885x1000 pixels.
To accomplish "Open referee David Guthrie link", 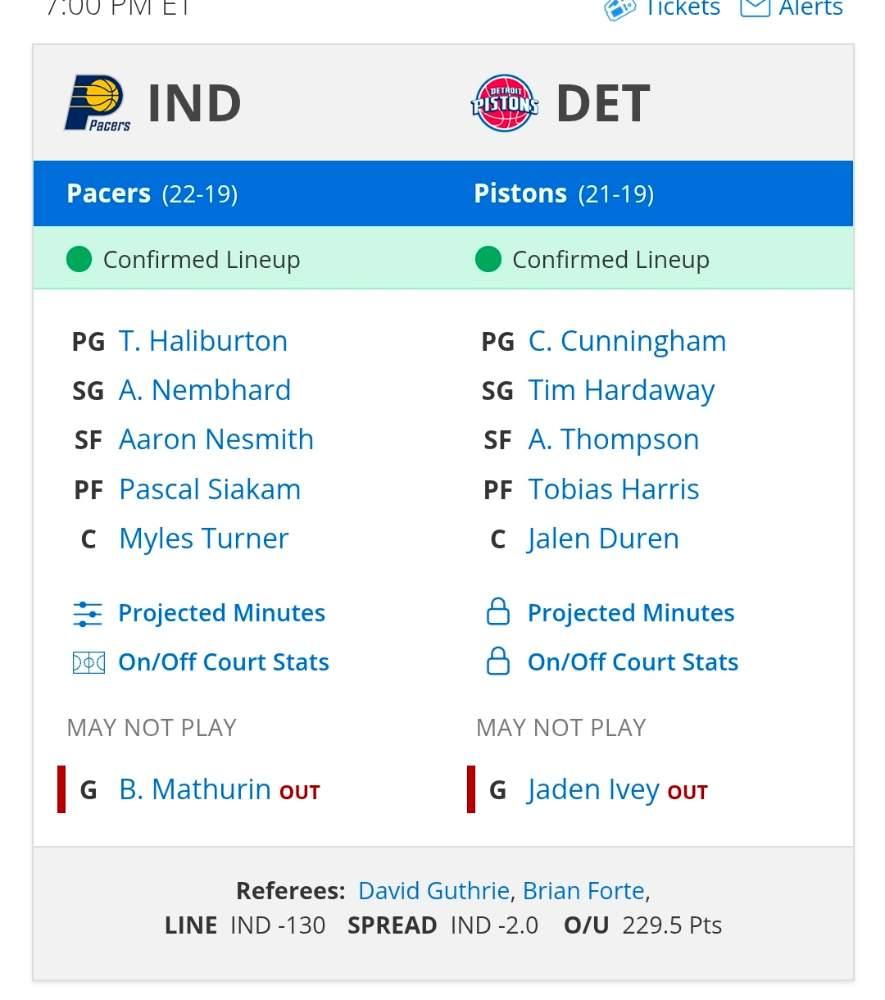I will pyautogui.click(x=433, y=890).
